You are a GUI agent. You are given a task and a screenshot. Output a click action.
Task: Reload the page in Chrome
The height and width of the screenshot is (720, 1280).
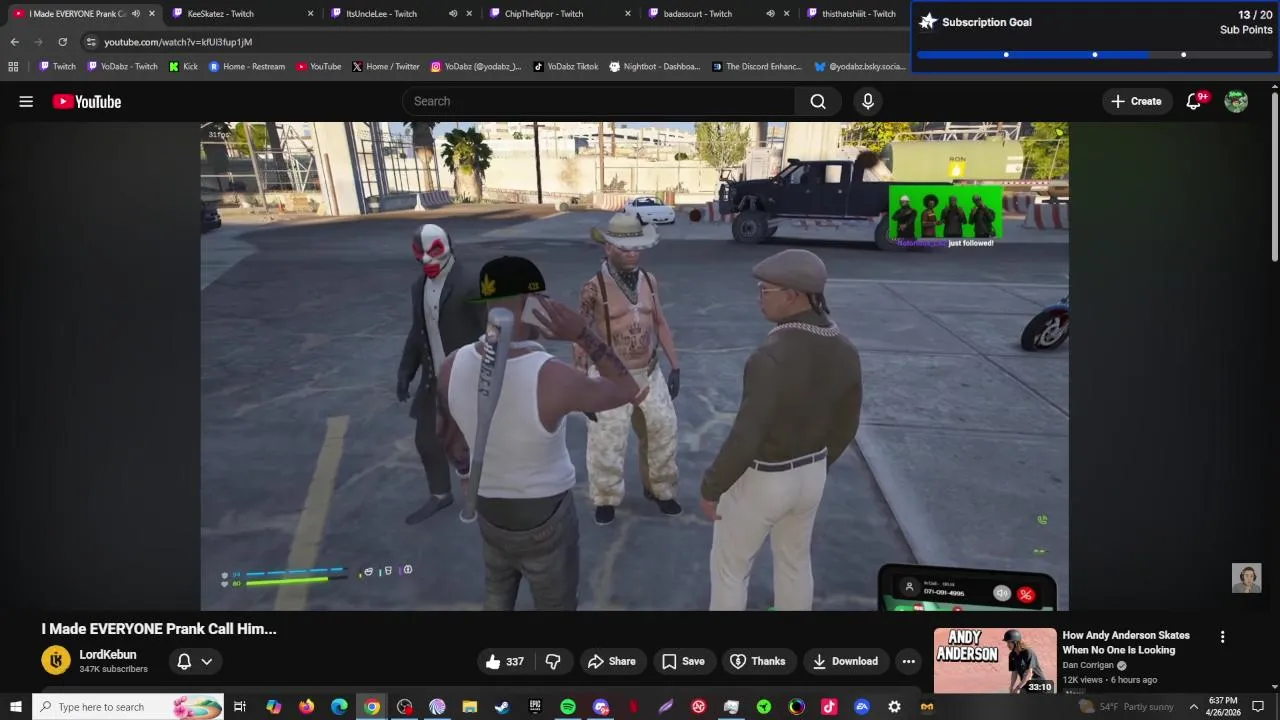[62, 42]
